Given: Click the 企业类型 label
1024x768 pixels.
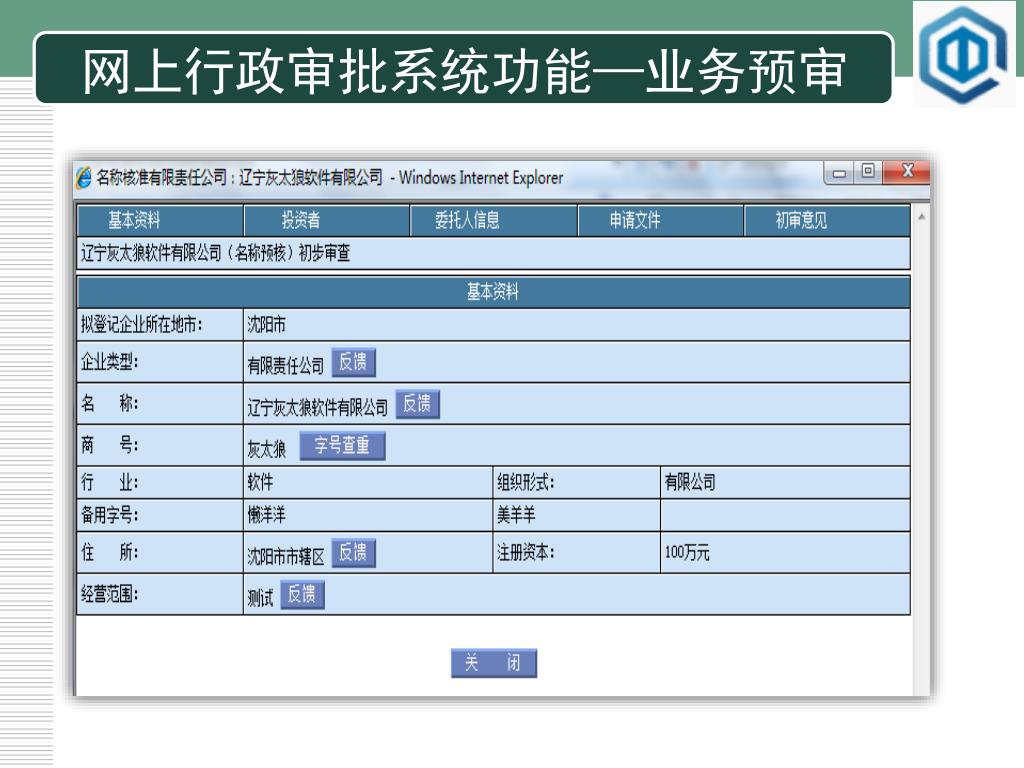Looking at the screenshot, I should pos(109,361).
